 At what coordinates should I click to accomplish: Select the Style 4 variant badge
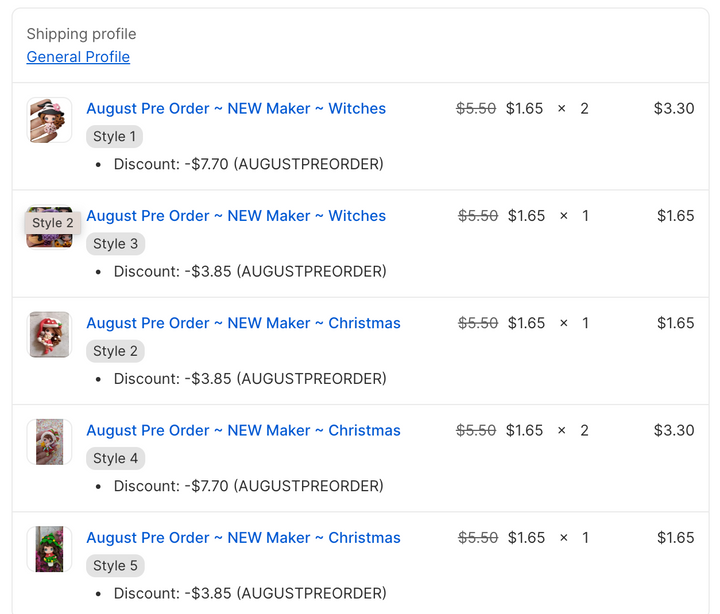(x=116, y=458)
